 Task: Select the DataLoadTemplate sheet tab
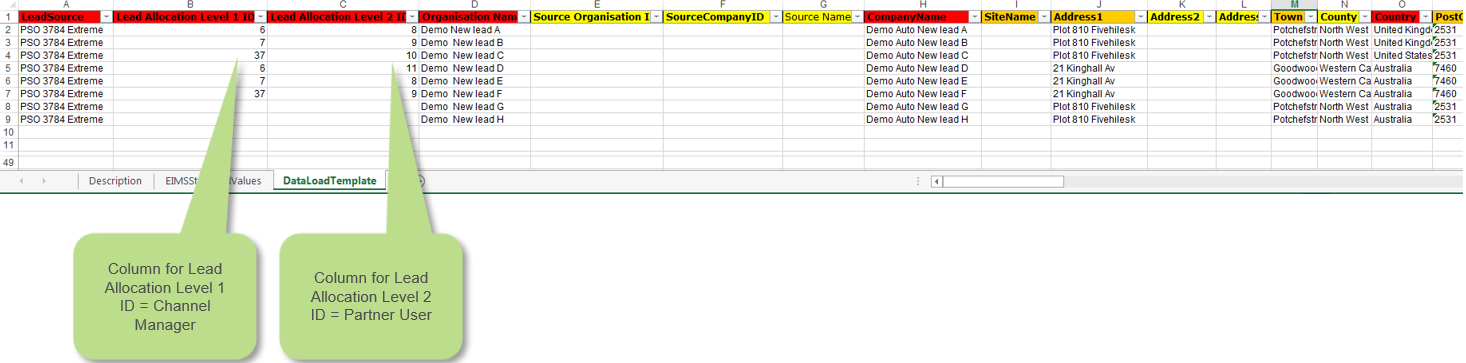(x=329, y=181)
